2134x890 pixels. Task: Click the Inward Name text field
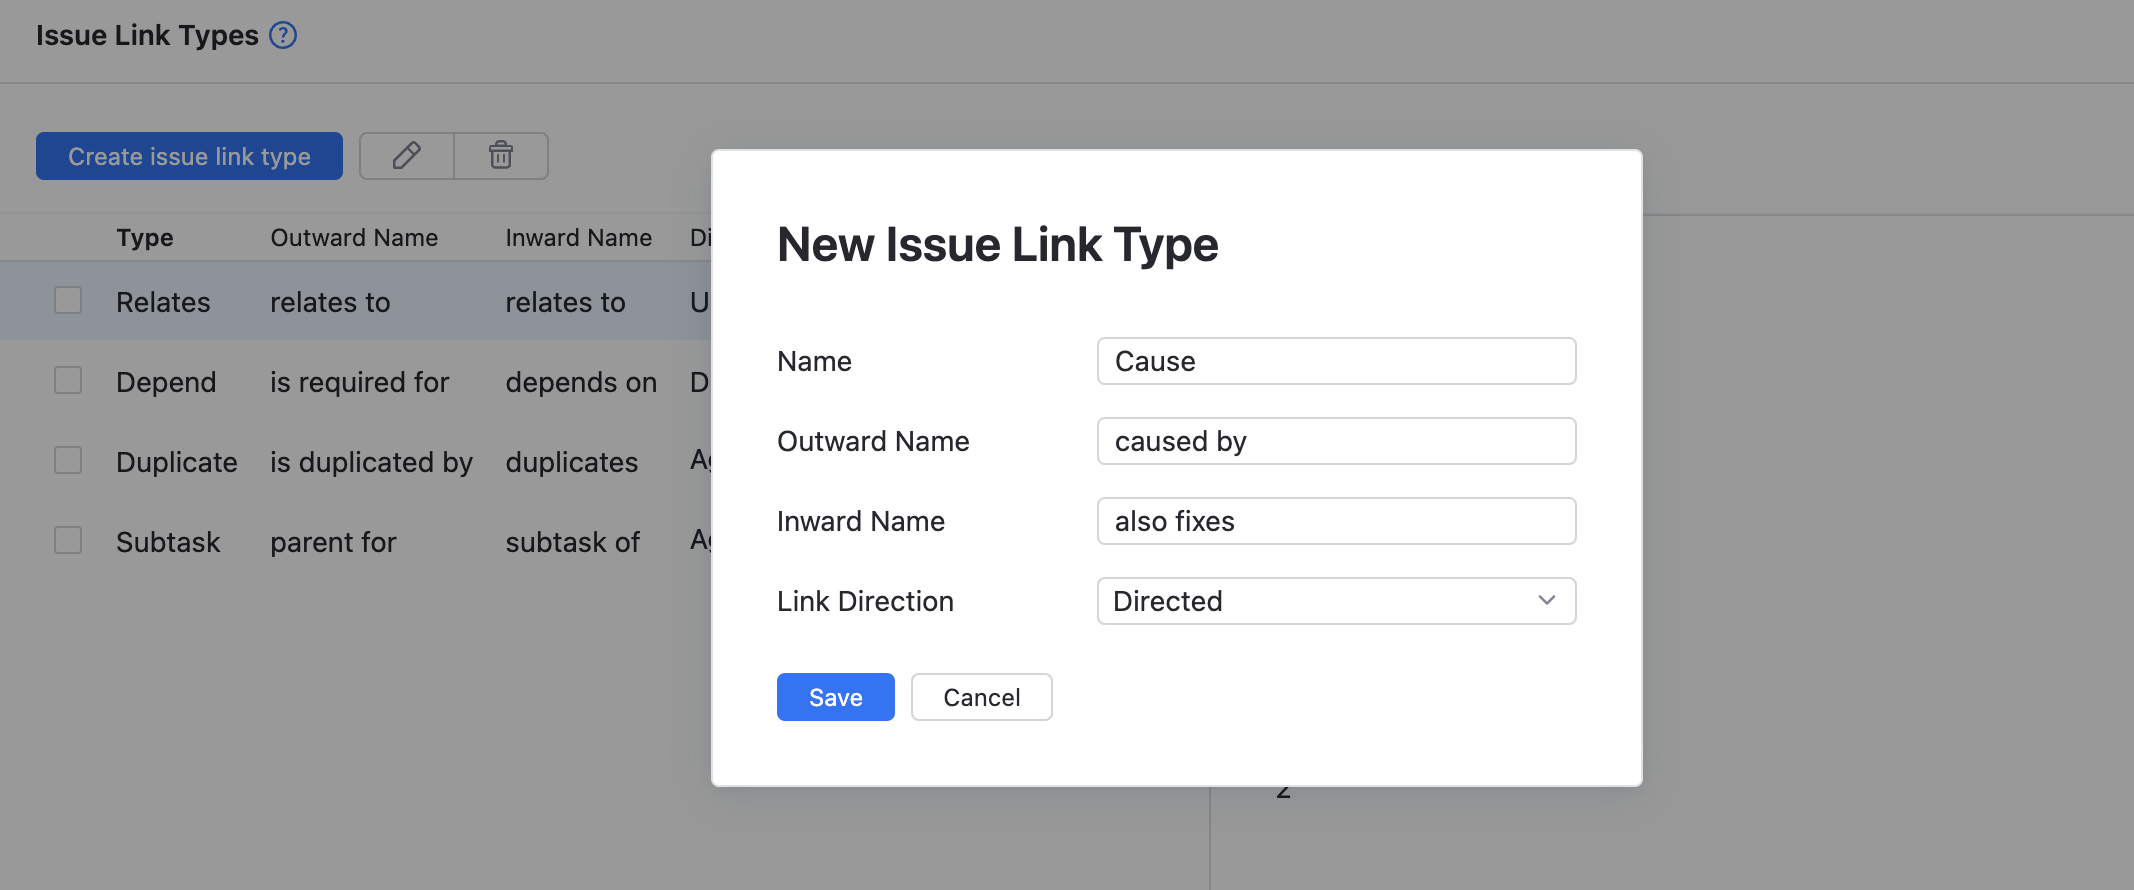click(x=1335, y=521)
